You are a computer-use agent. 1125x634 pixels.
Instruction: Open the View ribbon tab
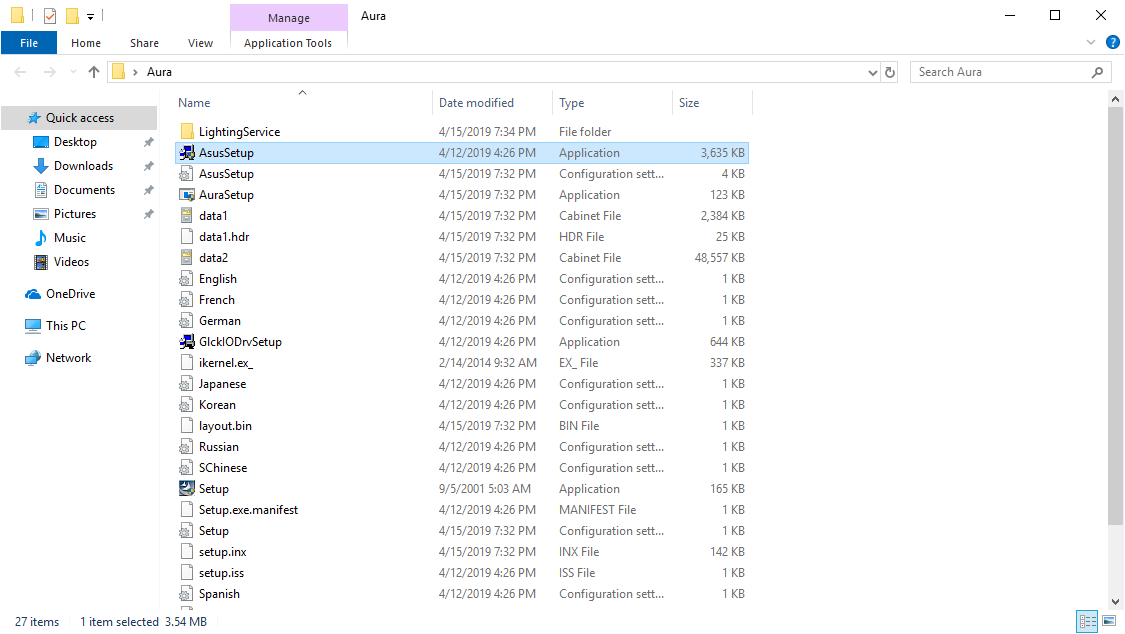pyautogui.click(x=200, y=43)
